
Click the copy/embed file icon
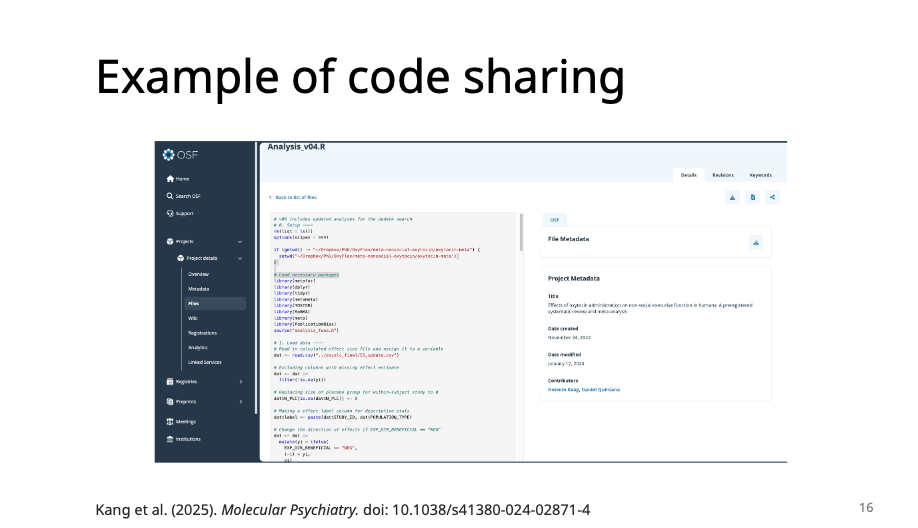752,197
